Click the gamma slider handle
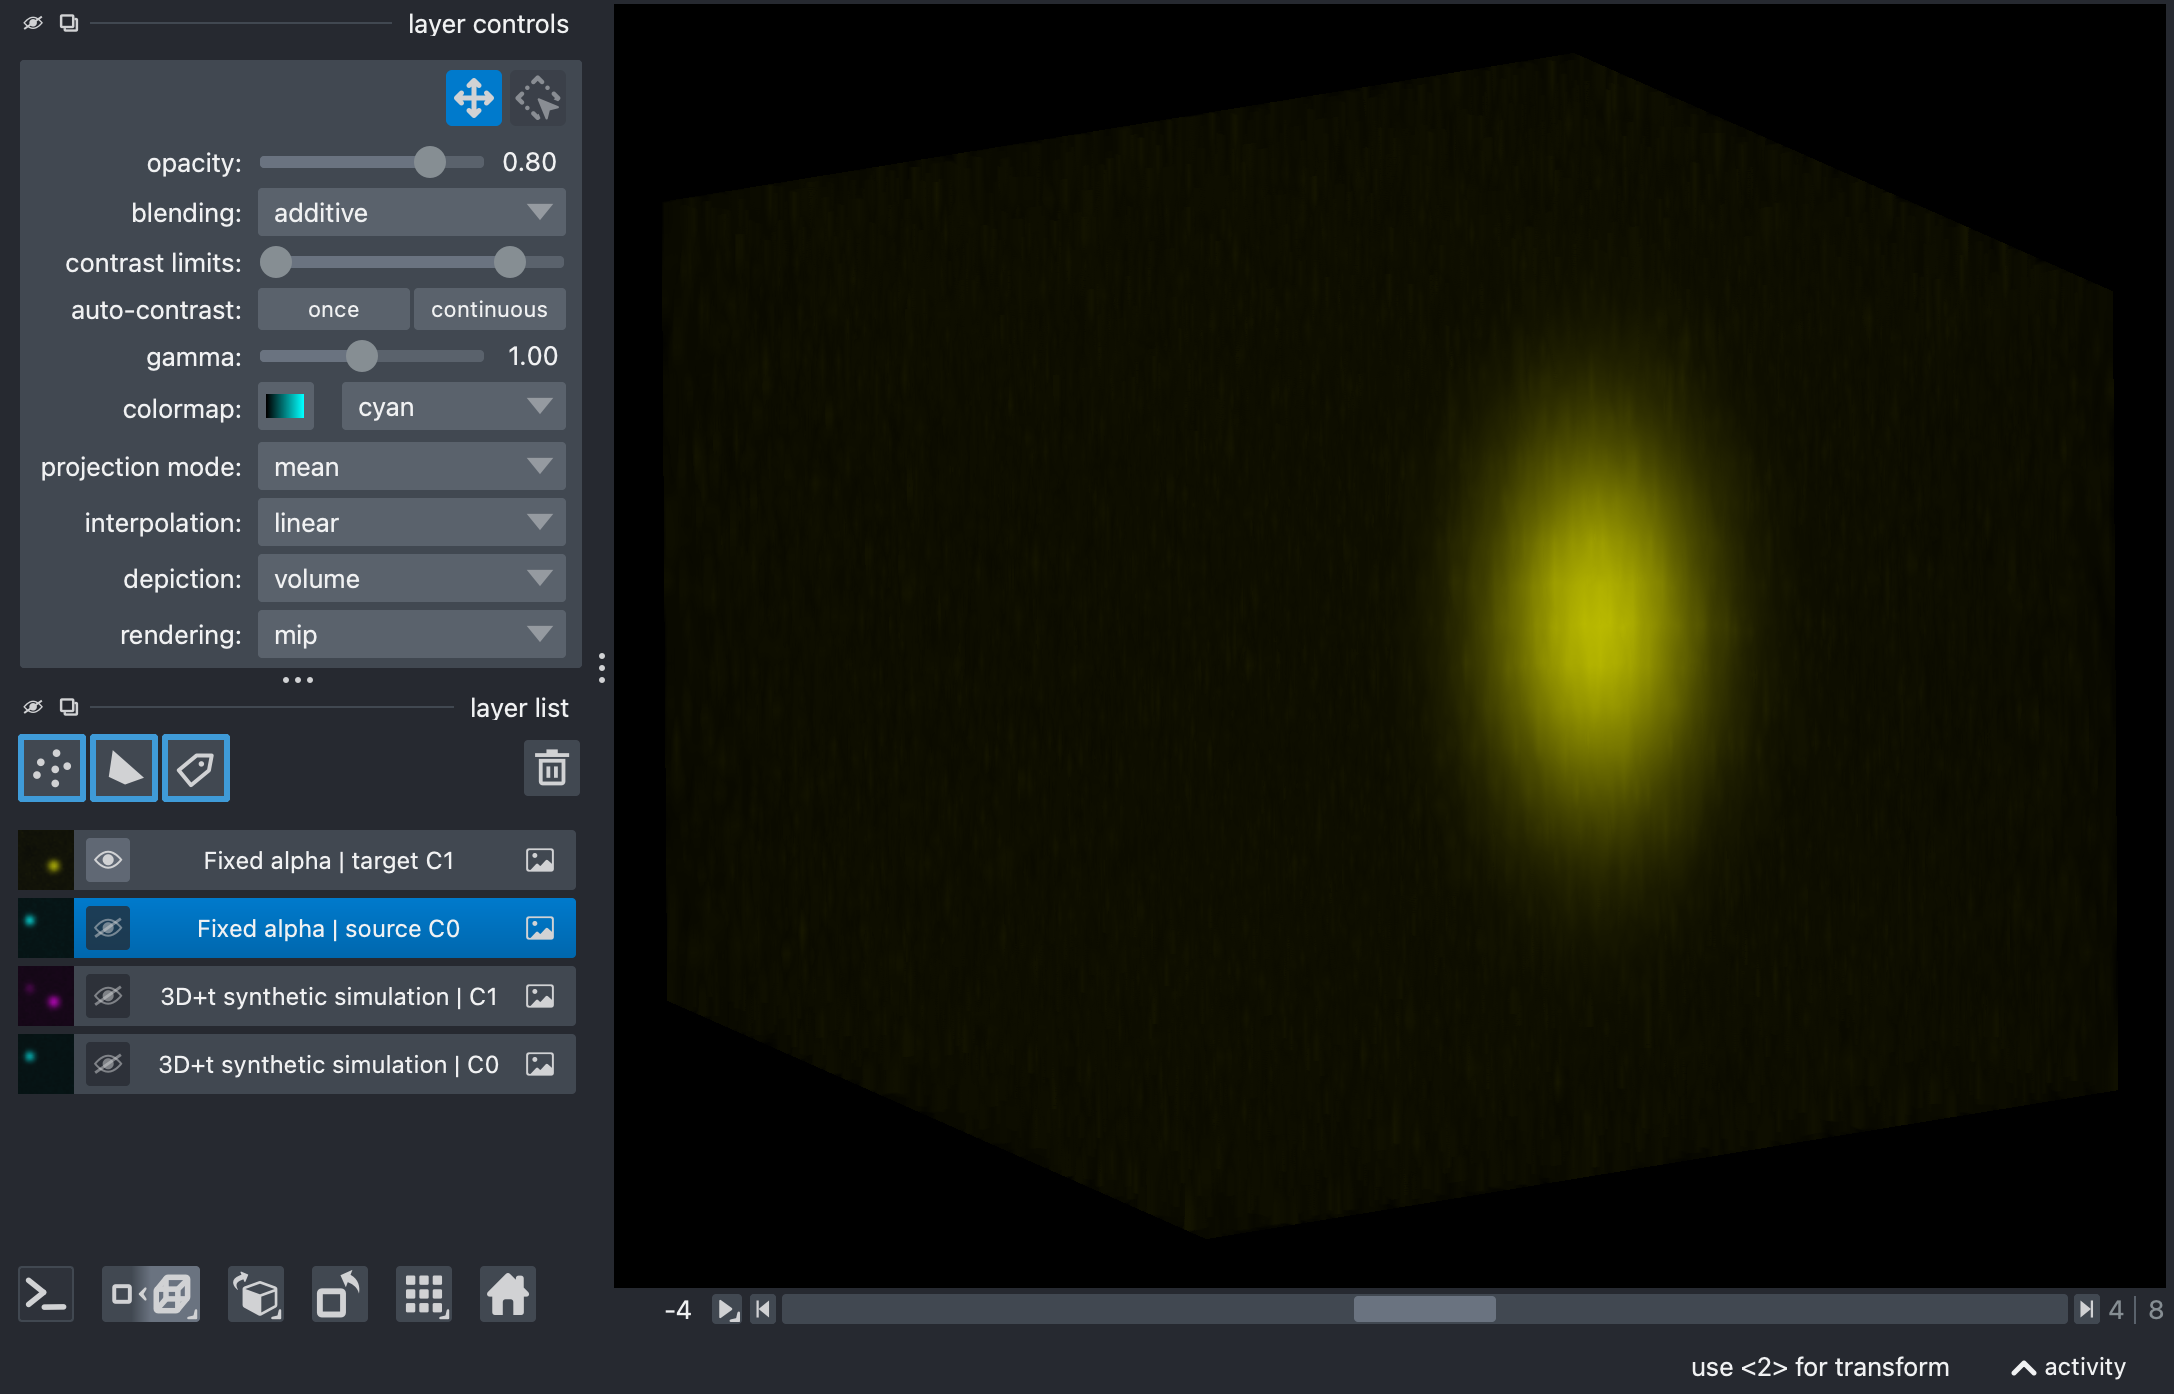The width and height of the screenshot is (2174, 1394). click(362, 356)
